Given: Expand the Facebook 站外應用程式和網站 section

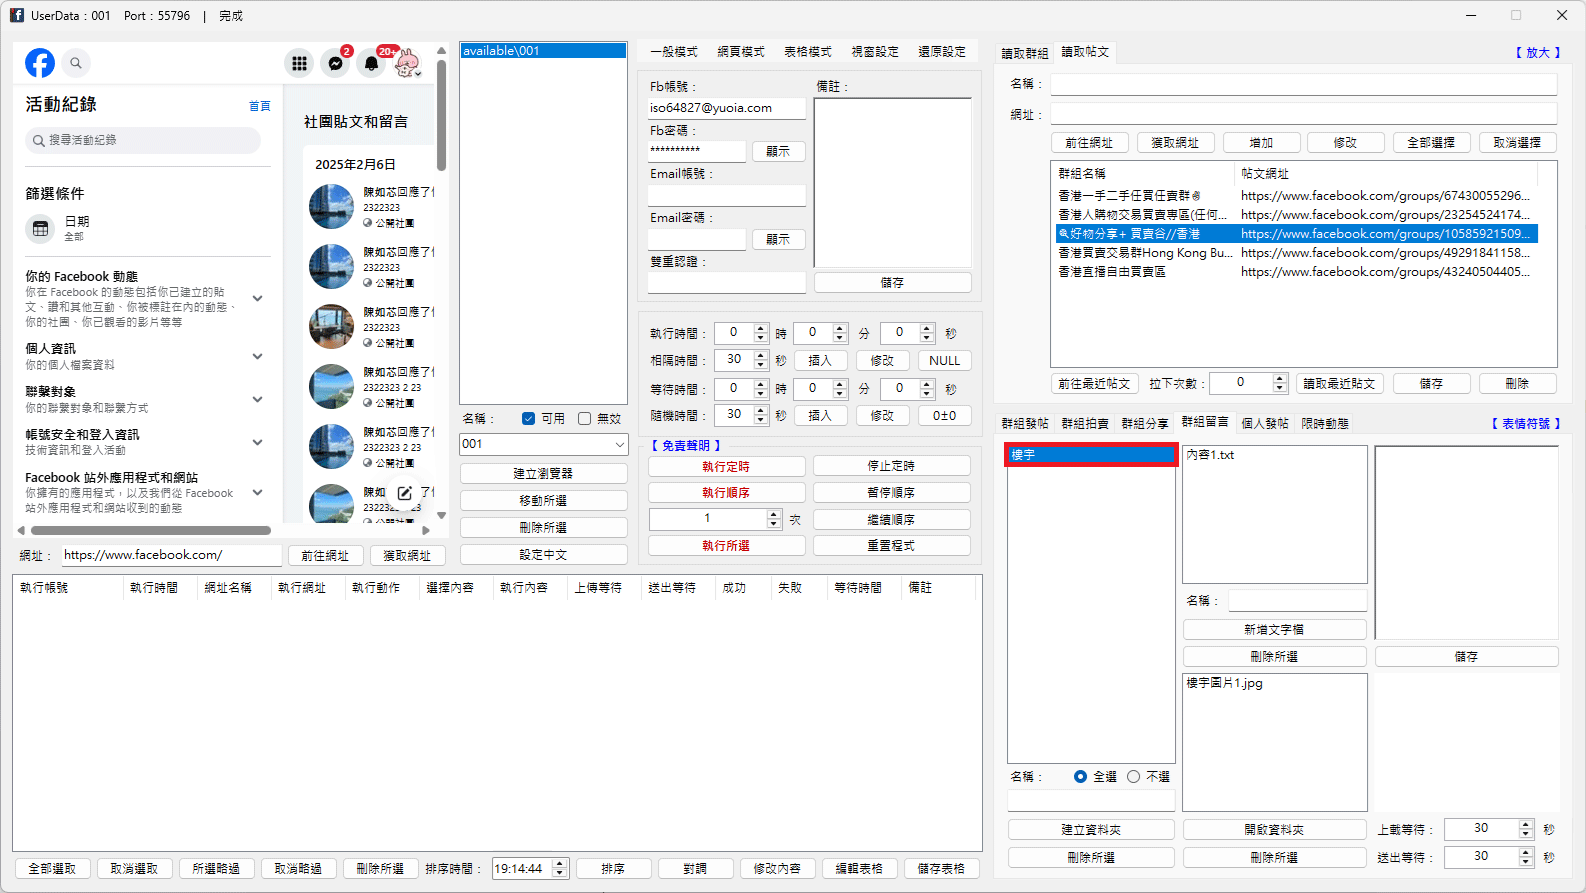Looking at the screenshot, I should [x=257, y=492].
